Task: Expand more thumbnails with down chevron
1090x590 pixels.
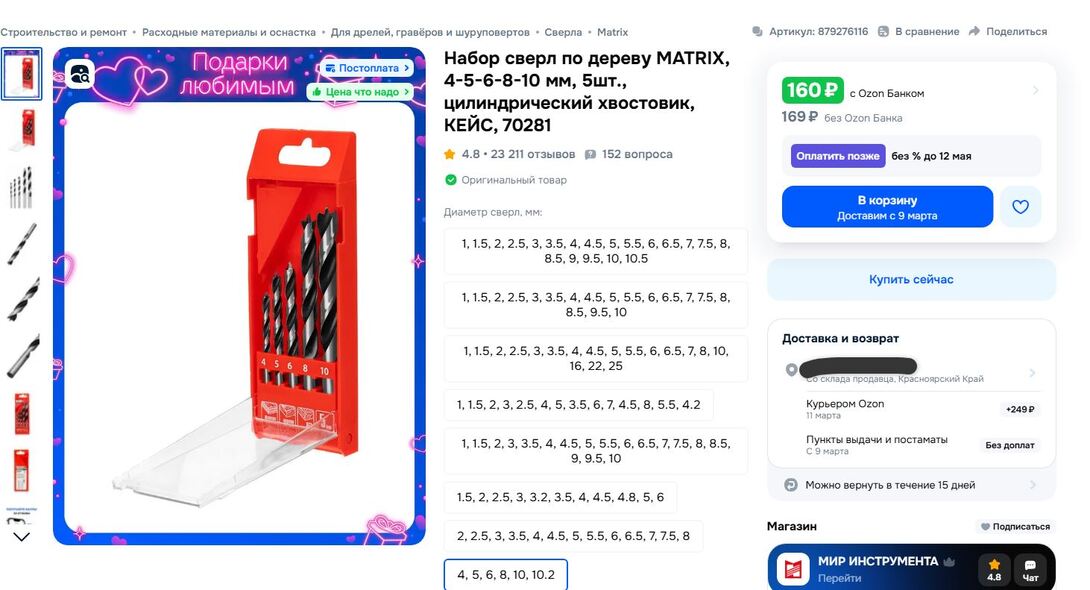Action: tap(22, 536)
